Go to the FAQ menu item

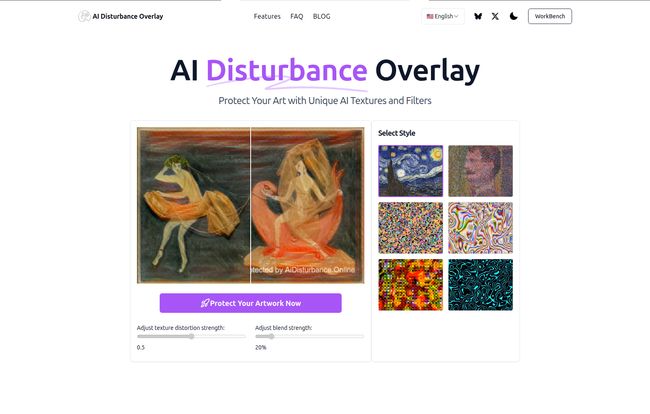coord(297,16)
